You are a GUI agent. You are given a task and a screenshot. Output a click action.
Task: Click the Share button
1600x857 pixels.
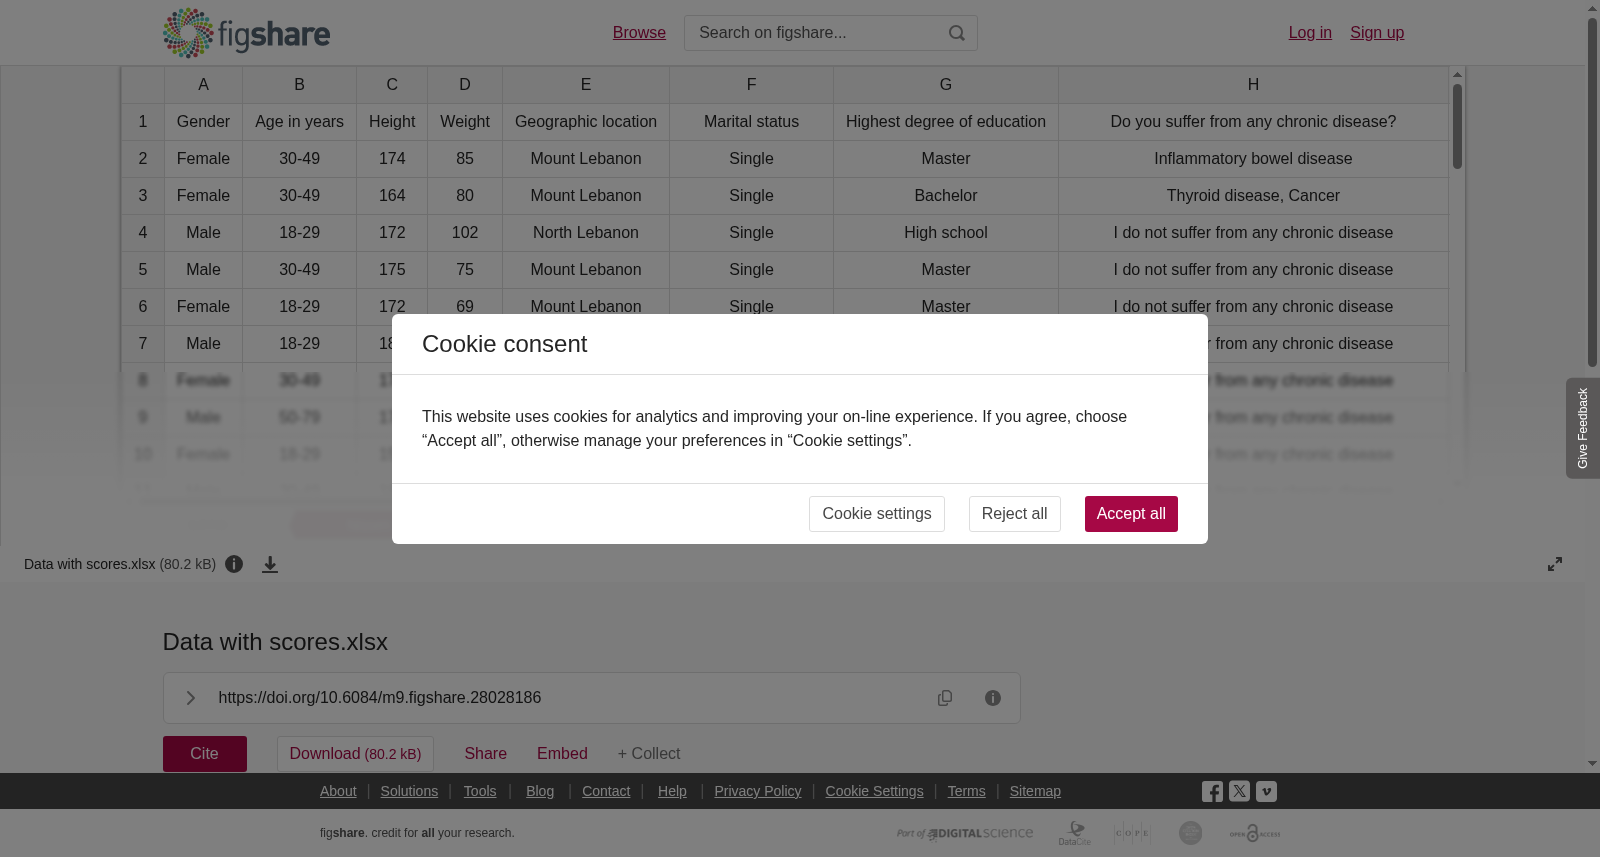pyautogui.click(x=486, y=754)
